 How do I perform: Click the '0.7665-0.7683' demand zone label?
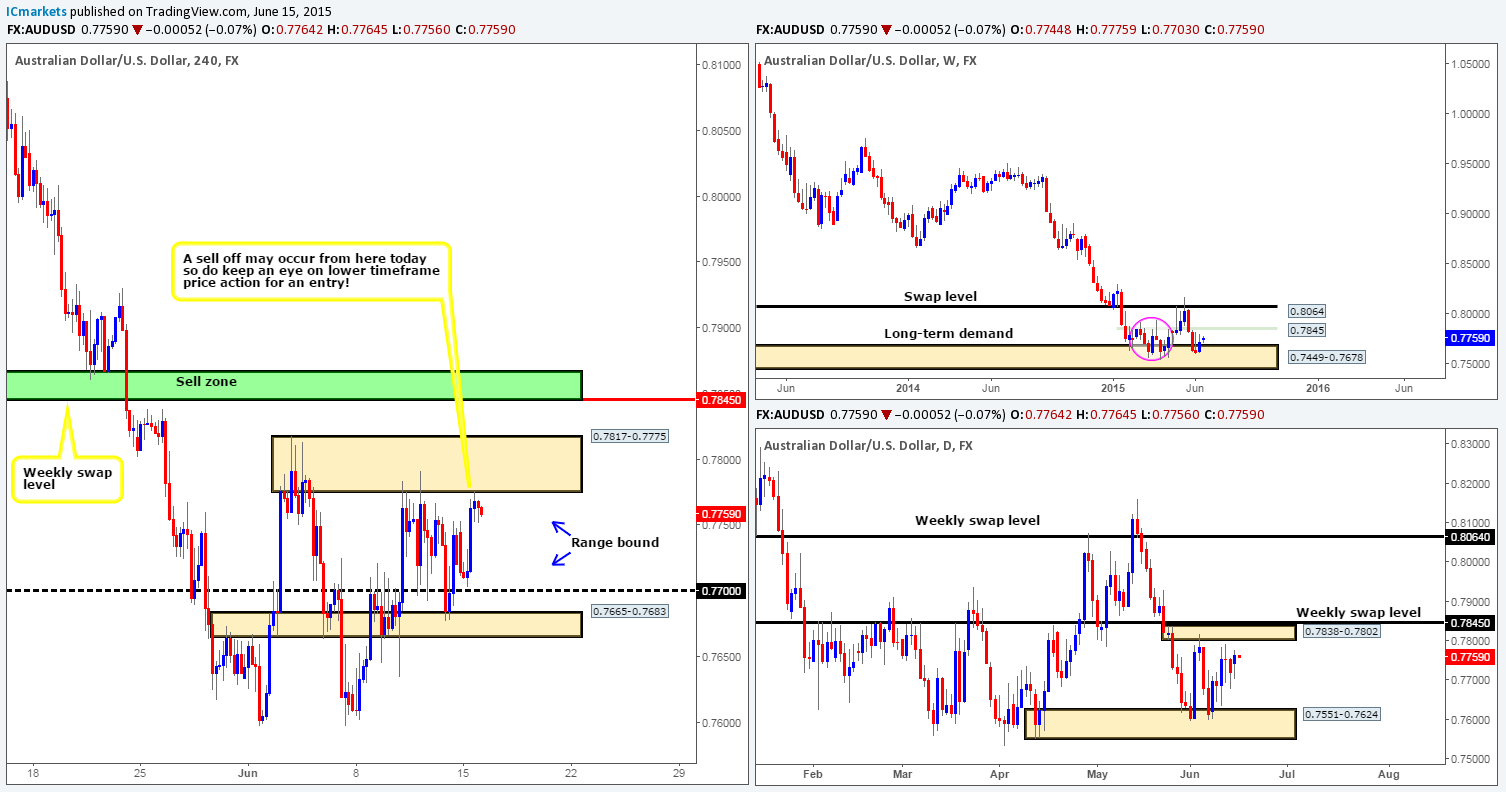(631, 613)
